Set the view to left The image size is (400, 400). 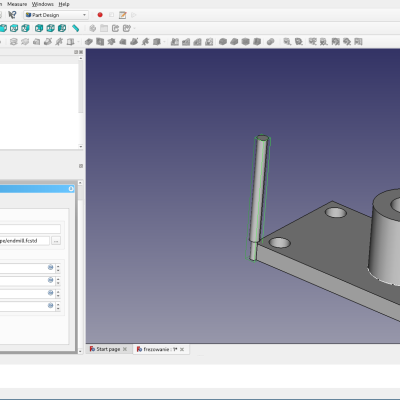62,28
